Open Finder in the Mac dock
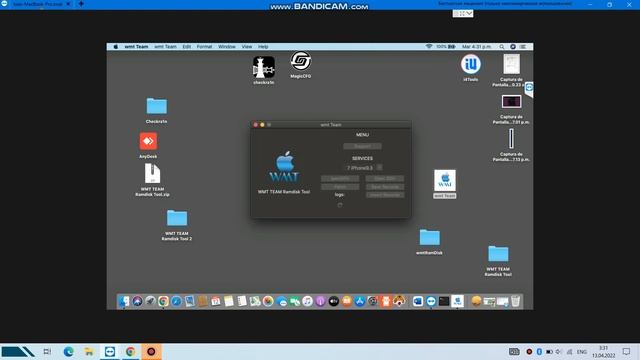 tap(124, 301)
